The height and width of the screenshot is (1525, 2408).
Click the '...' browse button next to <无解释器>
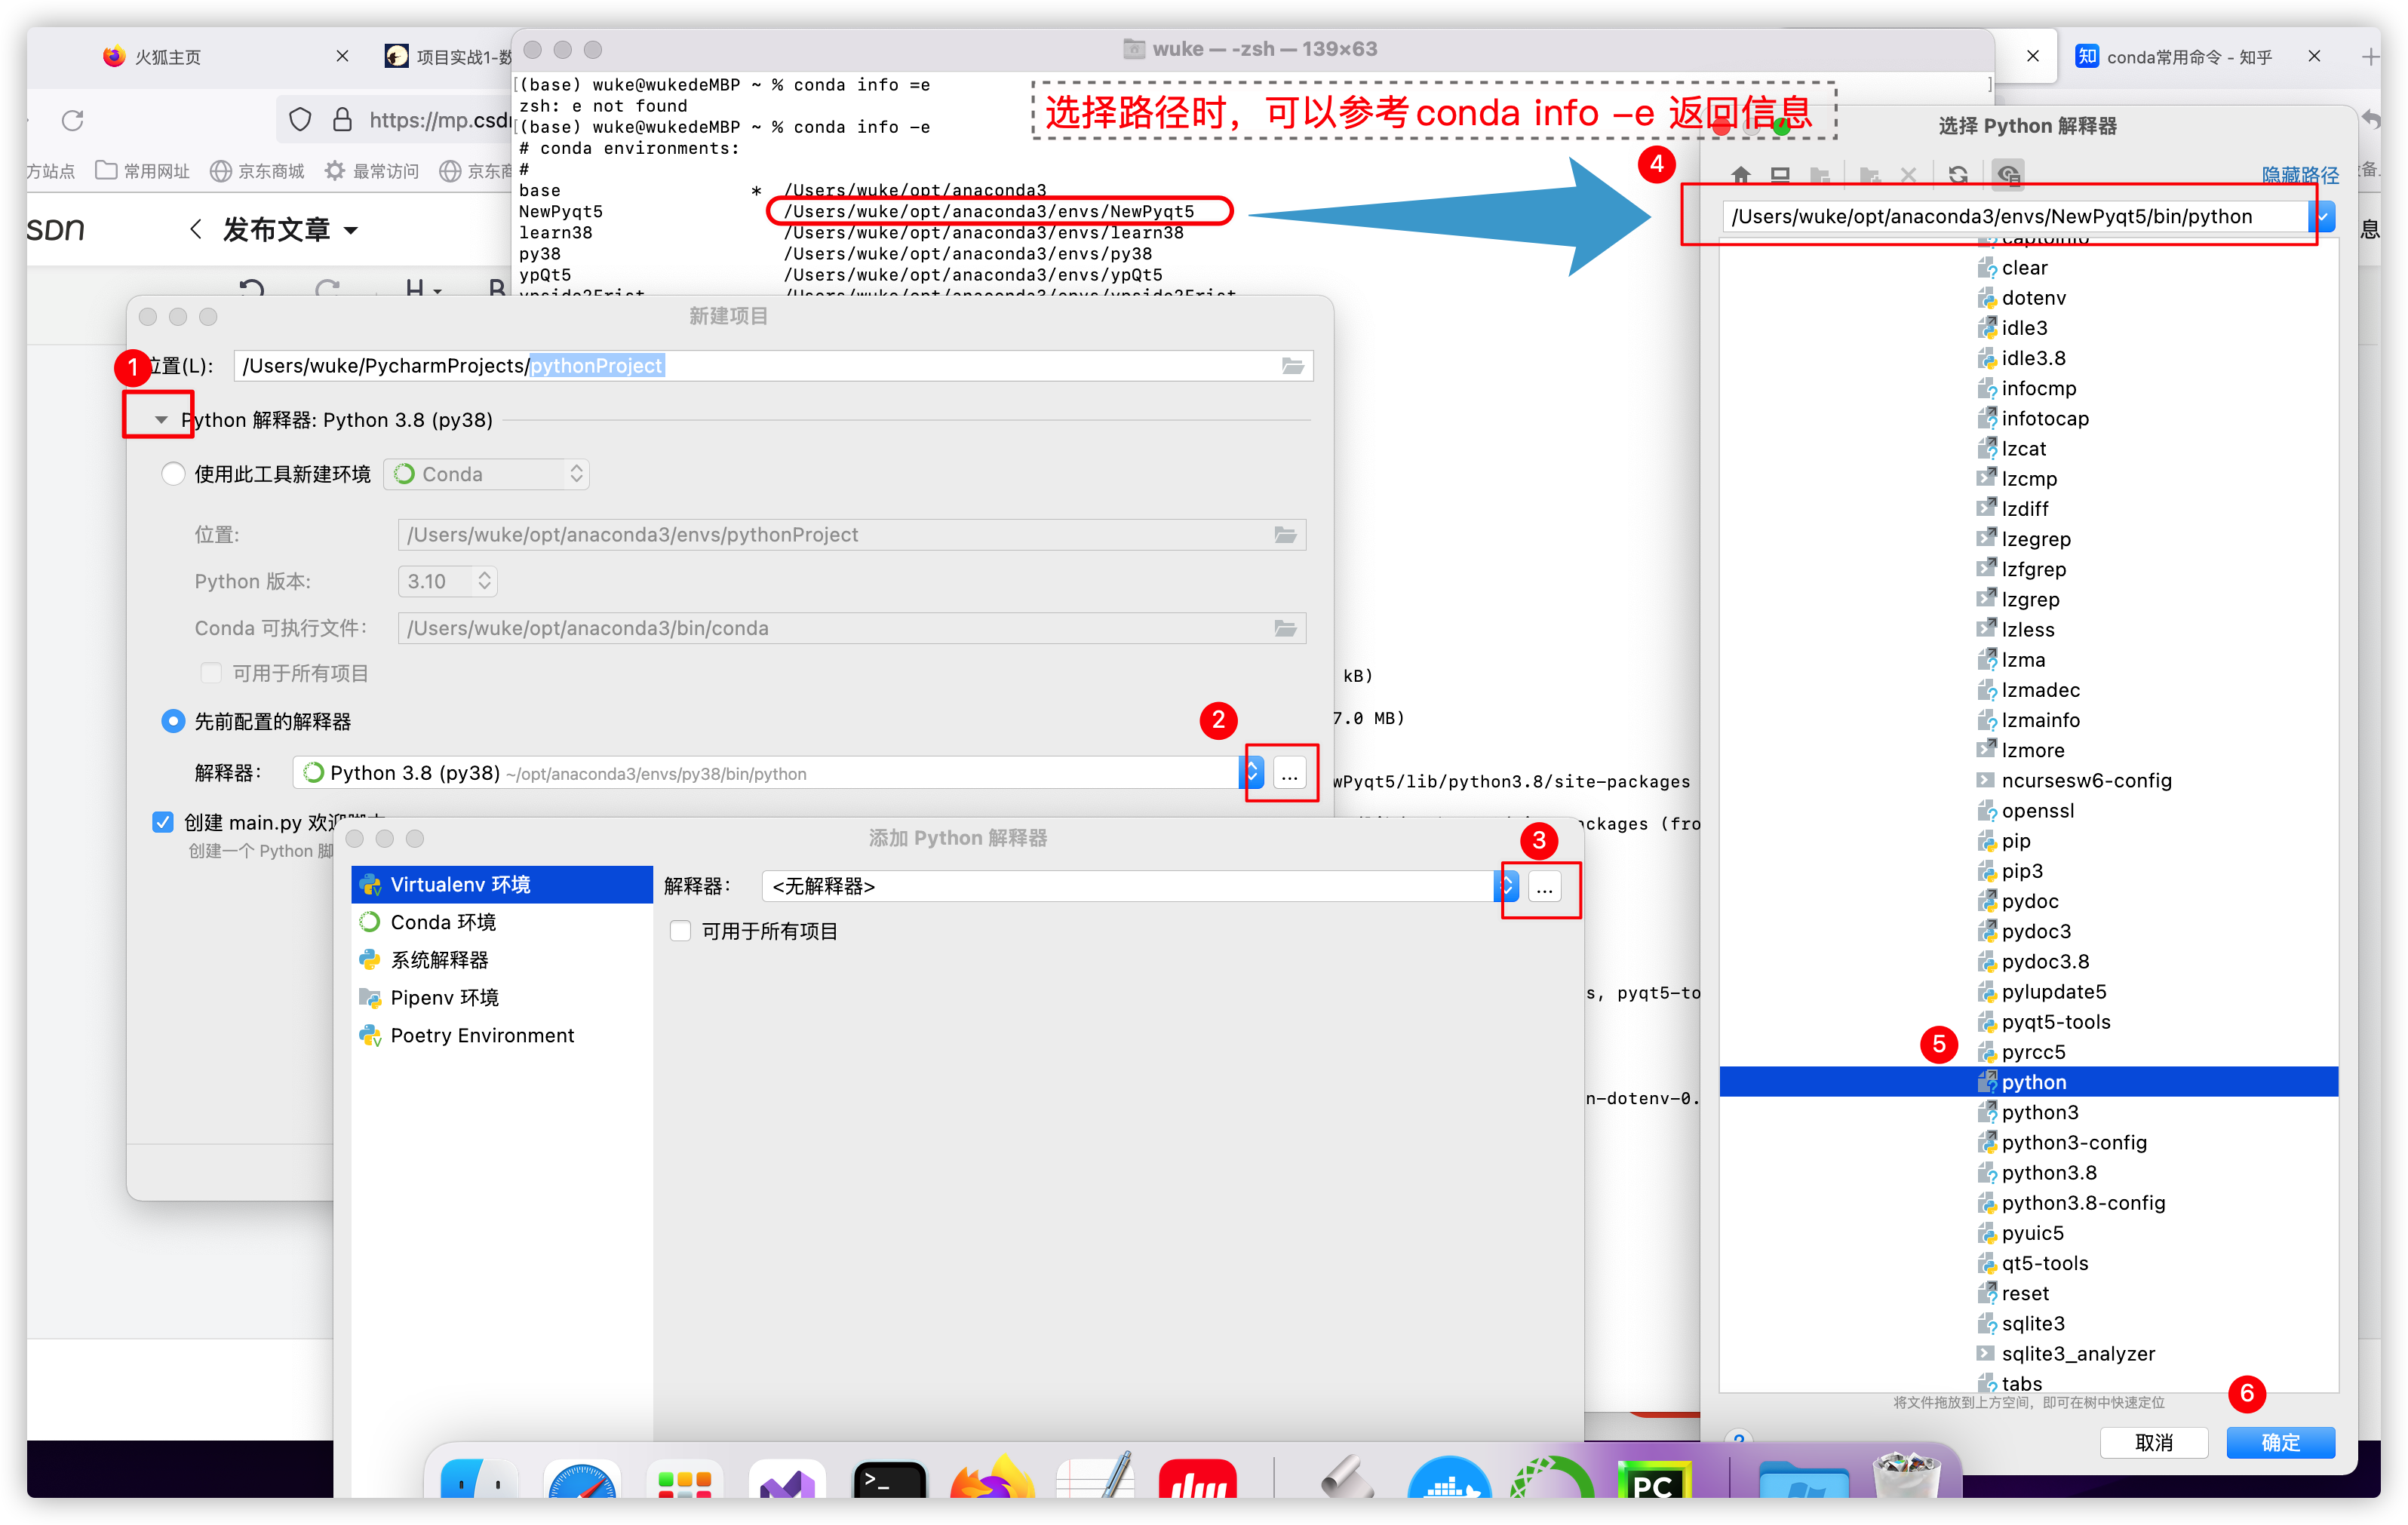pyautogui.click(x=1544, y=887)
